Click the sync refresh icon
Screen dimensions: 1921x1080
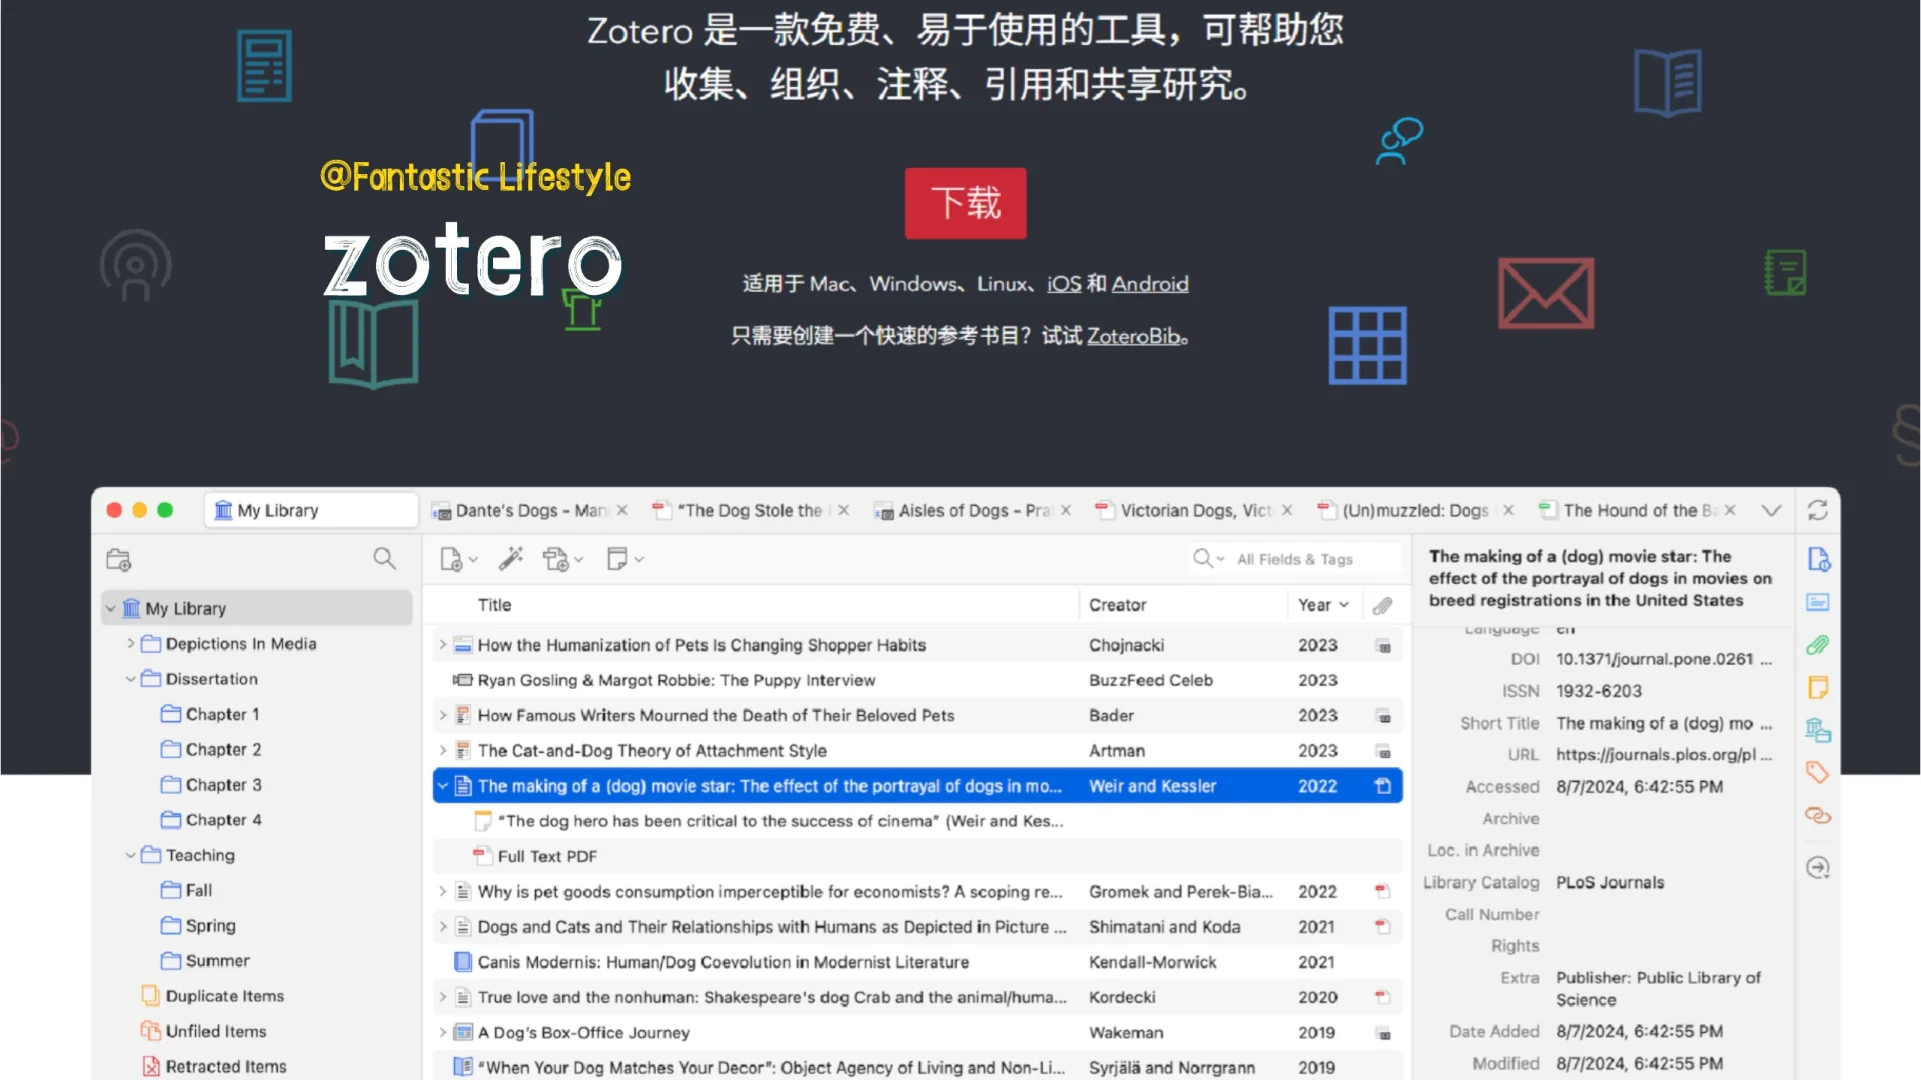click(x=1817, y=510)
